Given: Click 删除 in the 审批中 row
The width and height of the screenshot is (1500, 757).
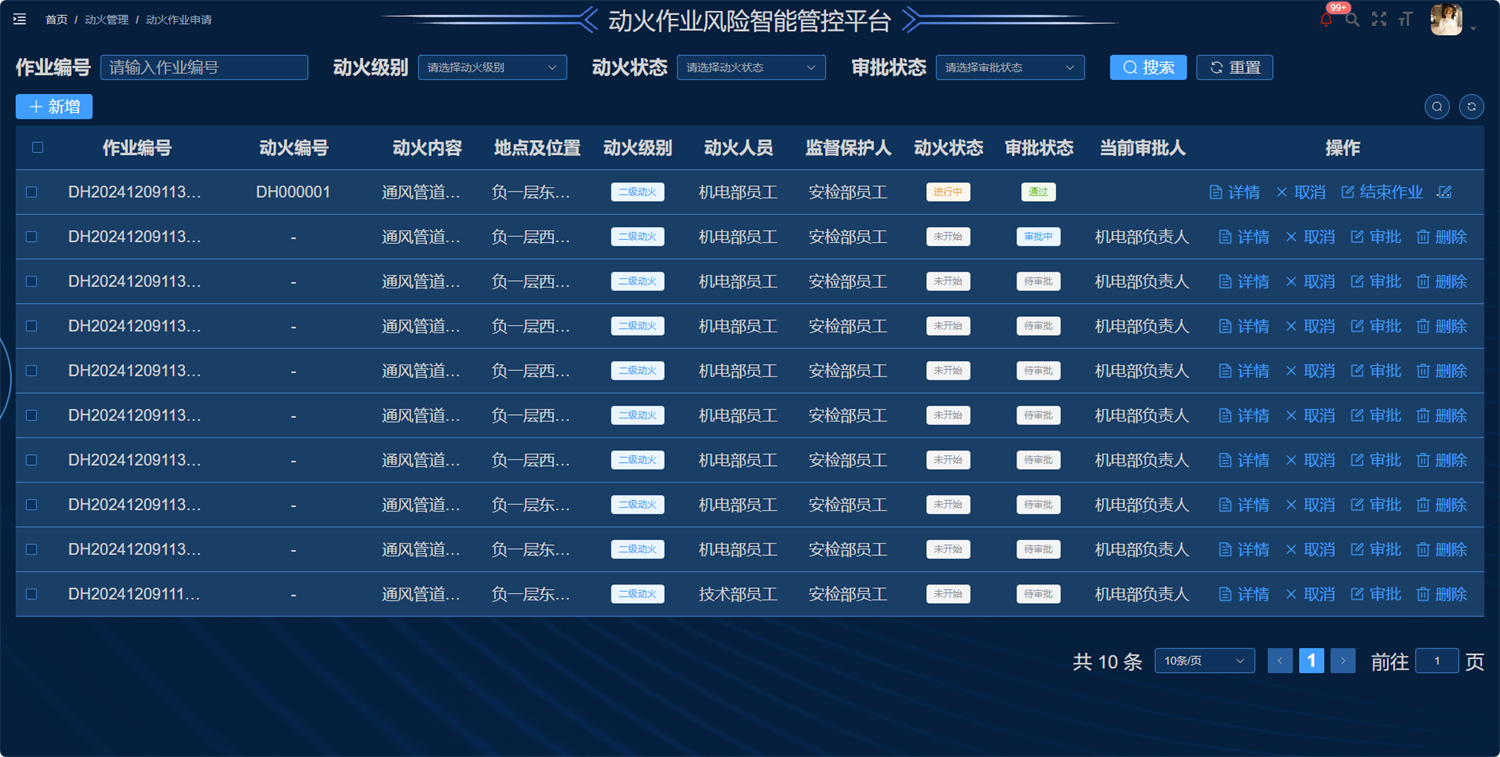Looking at the screenshot, I should point(1441,237).
